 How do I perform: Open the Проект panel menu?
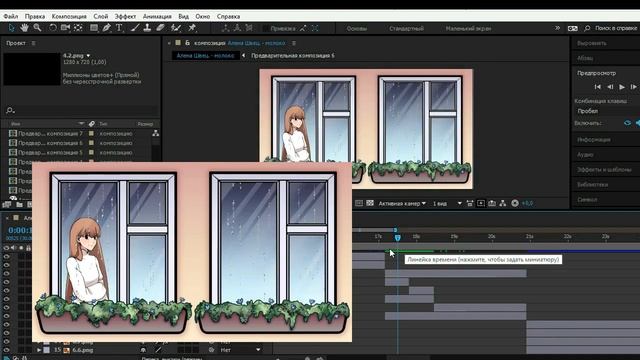(x=33, y=43)
